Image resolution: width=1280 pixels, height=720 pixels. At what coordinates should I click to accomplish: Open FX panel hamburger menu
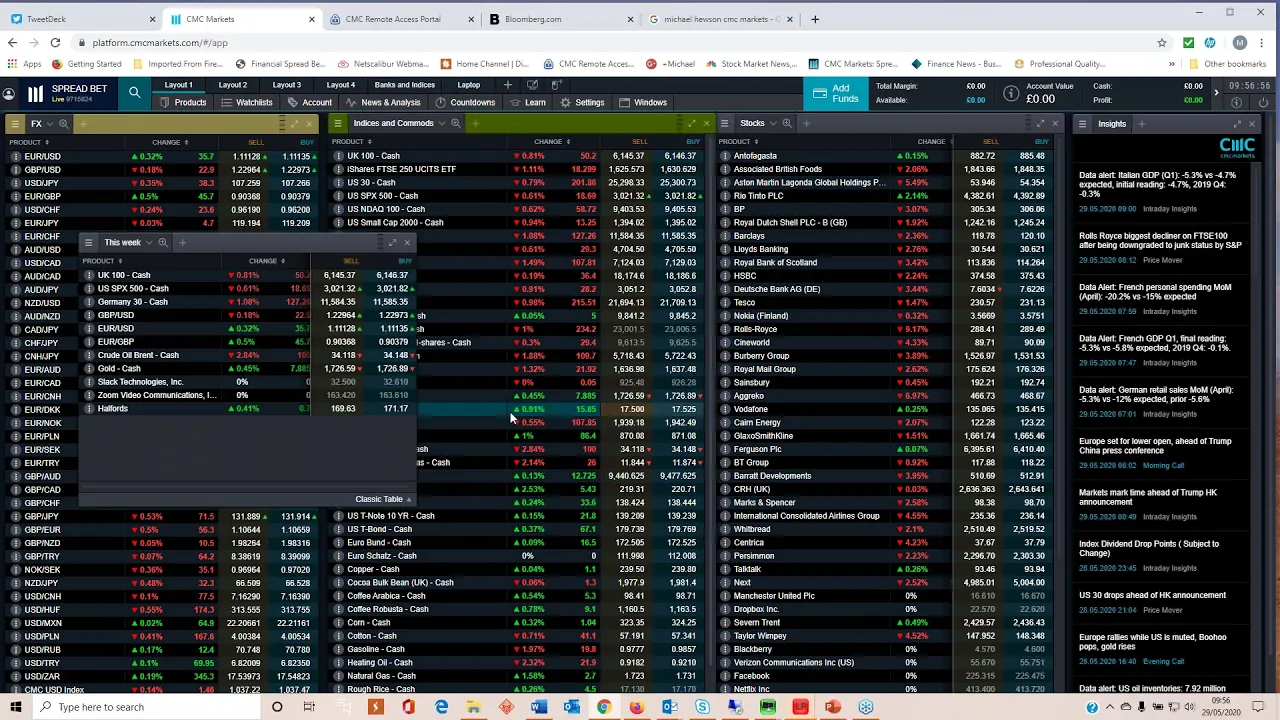pos(15,124)
